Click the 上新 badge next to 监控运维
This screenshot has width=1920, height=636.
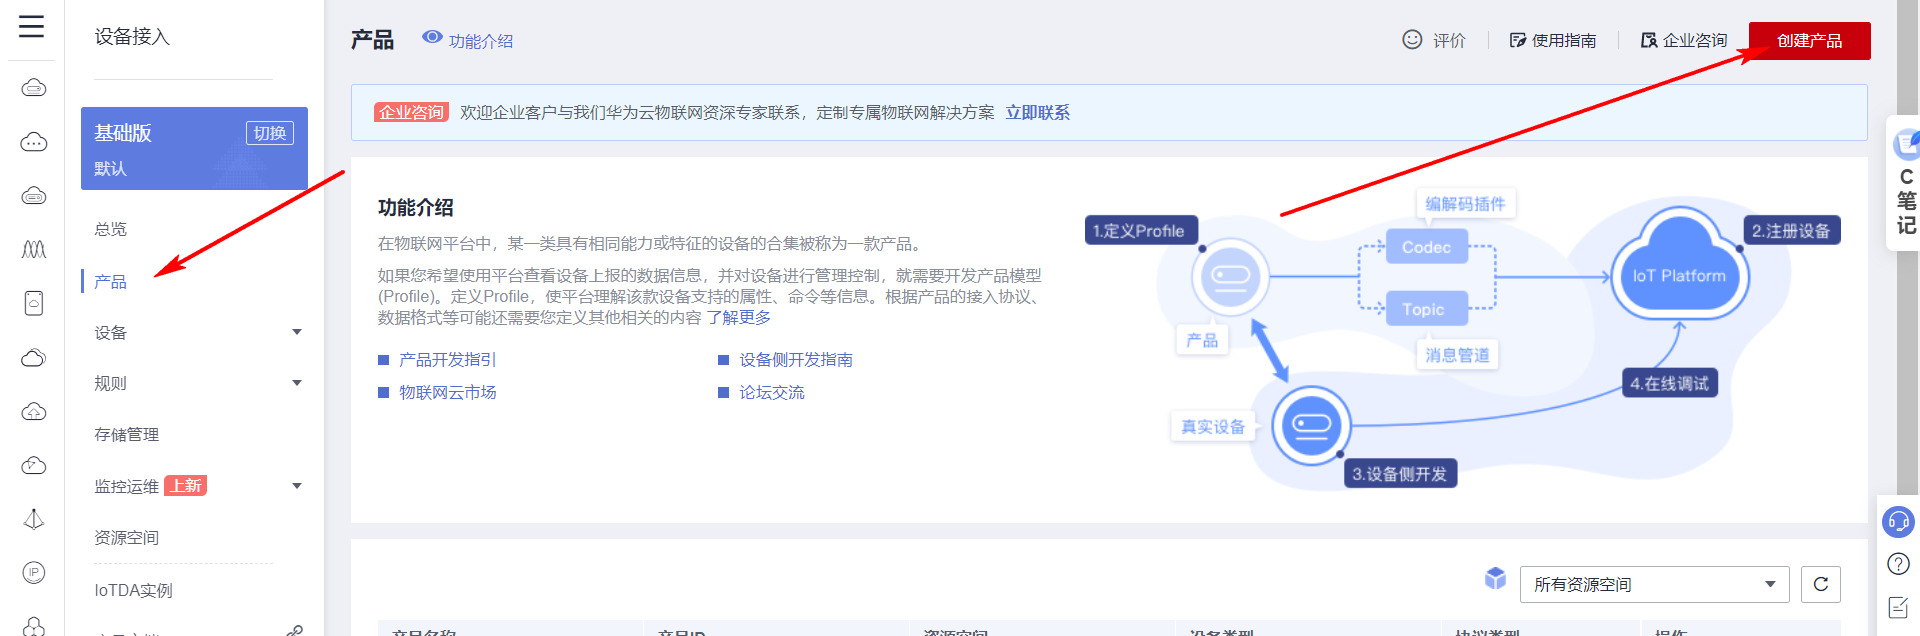(185, 486)
